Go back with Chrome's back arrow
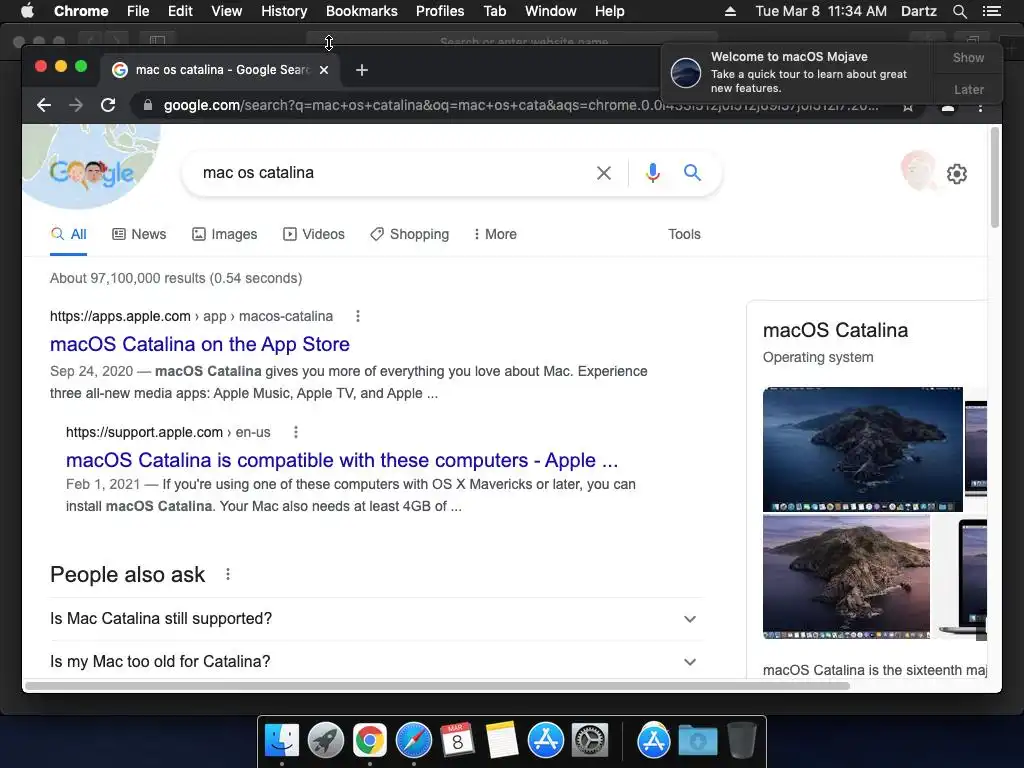 click(x=44, y=105)
